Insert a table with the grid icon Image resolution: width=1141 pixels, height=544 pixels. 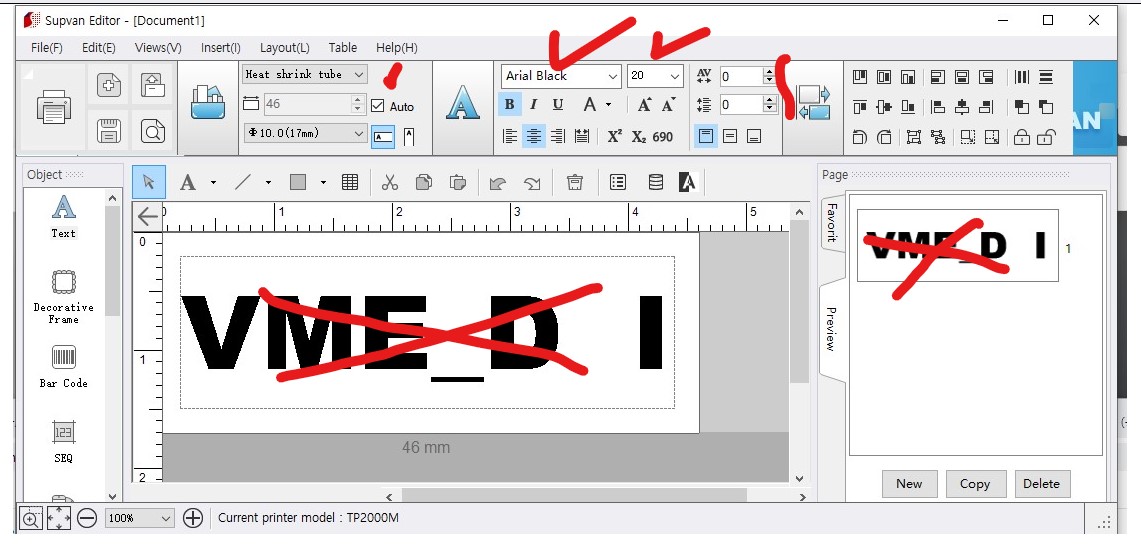(350, 182)
